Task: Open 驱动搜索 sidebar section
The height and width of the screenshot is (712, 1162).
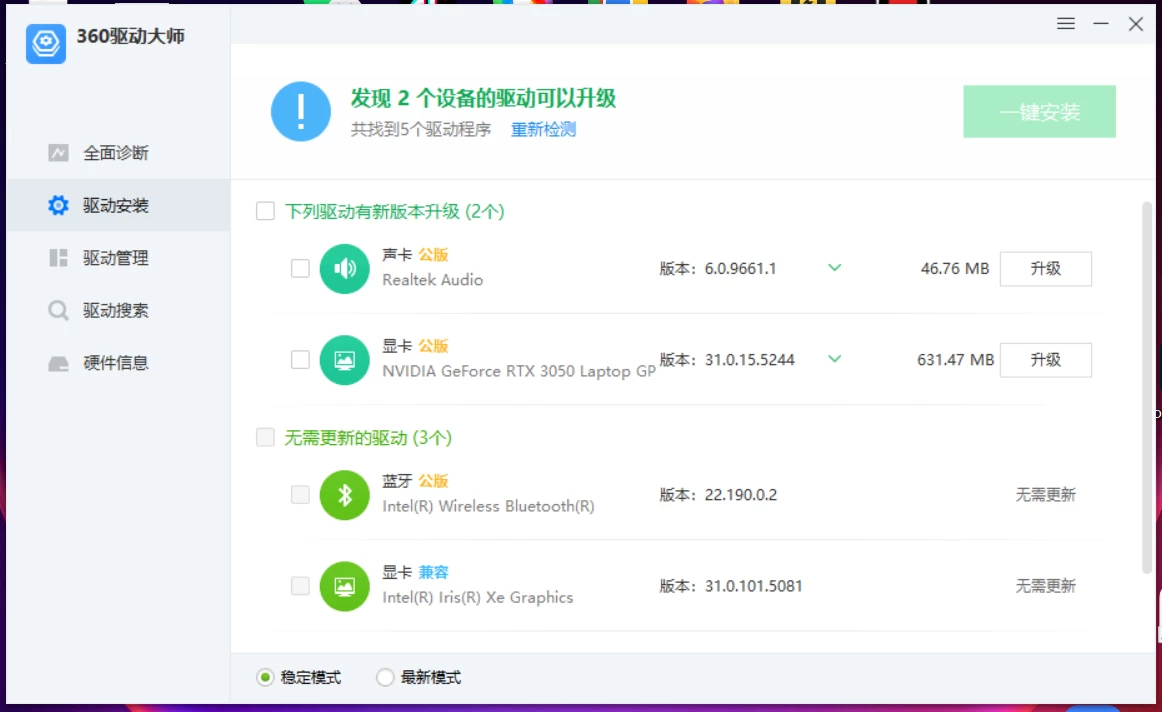Action: [119, 310]
